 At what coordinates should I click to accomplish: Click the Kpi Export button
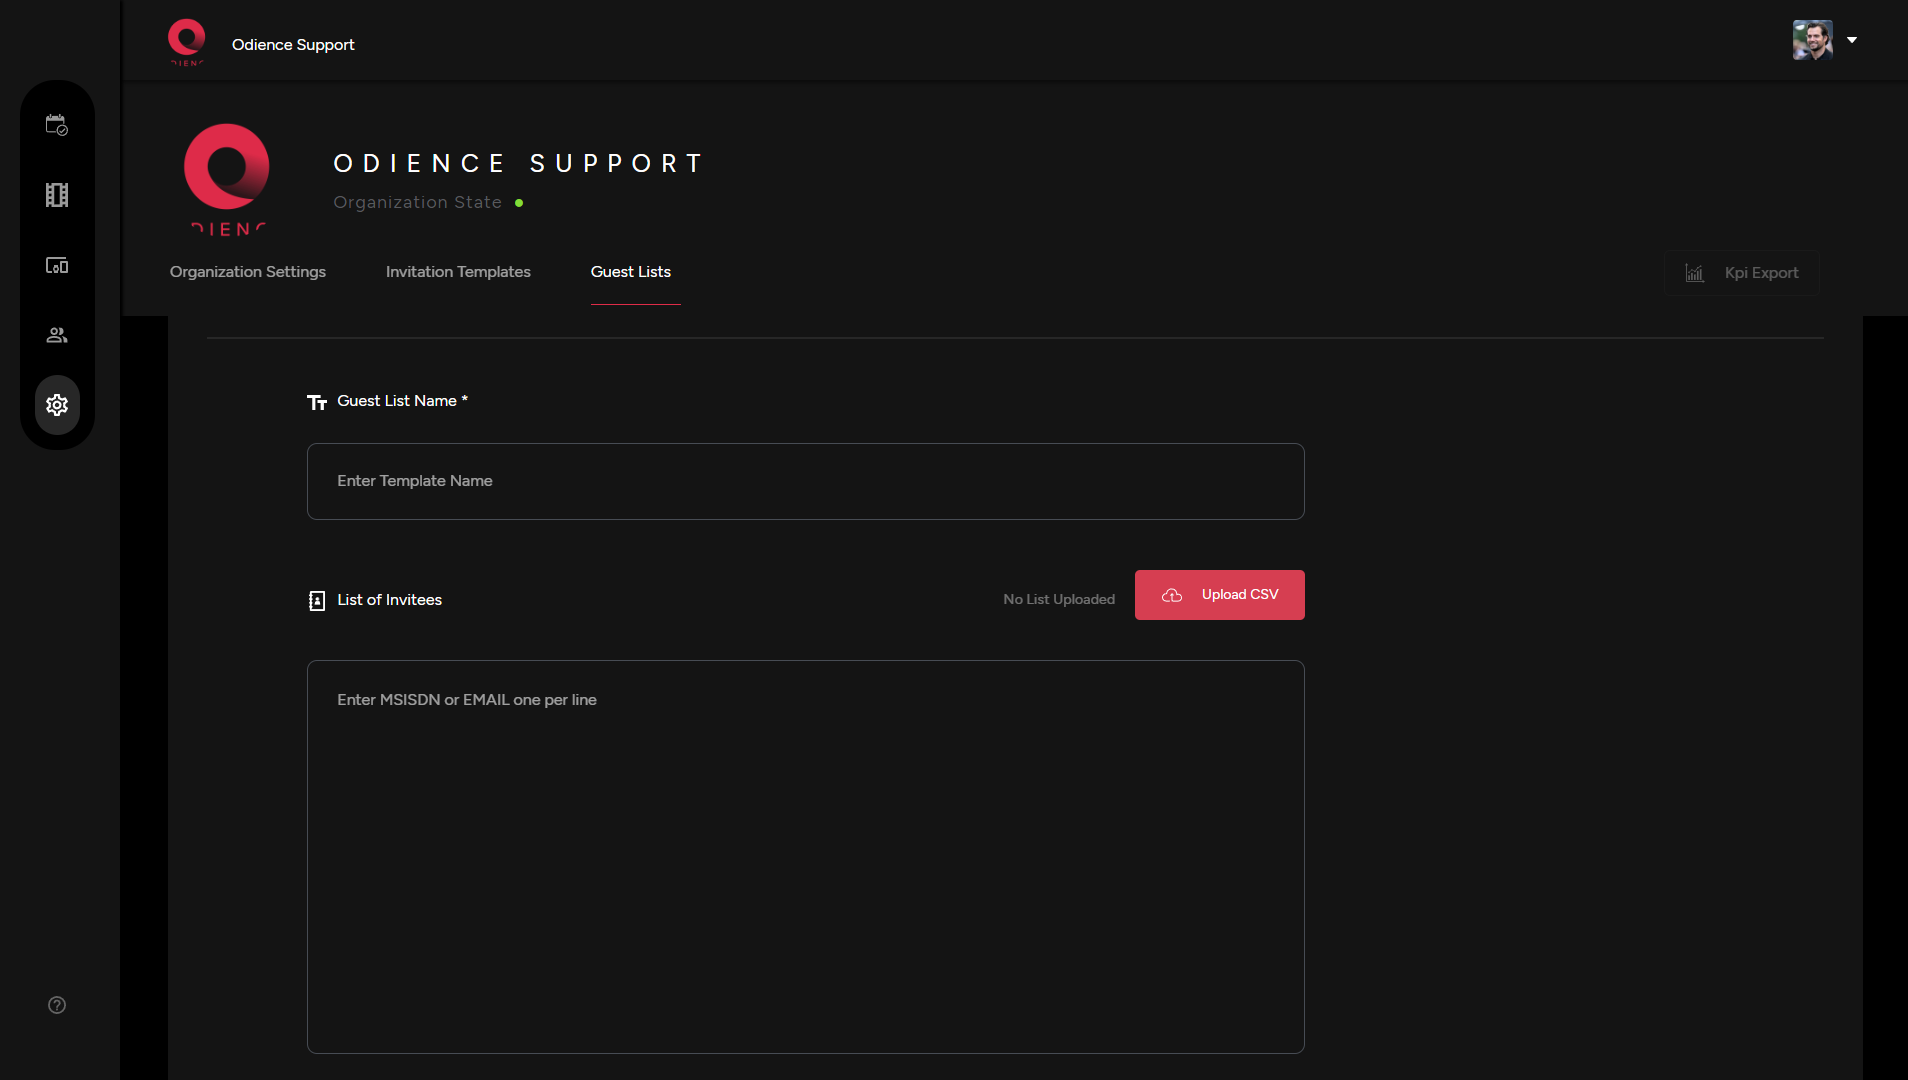click(x=1741, y=273)
